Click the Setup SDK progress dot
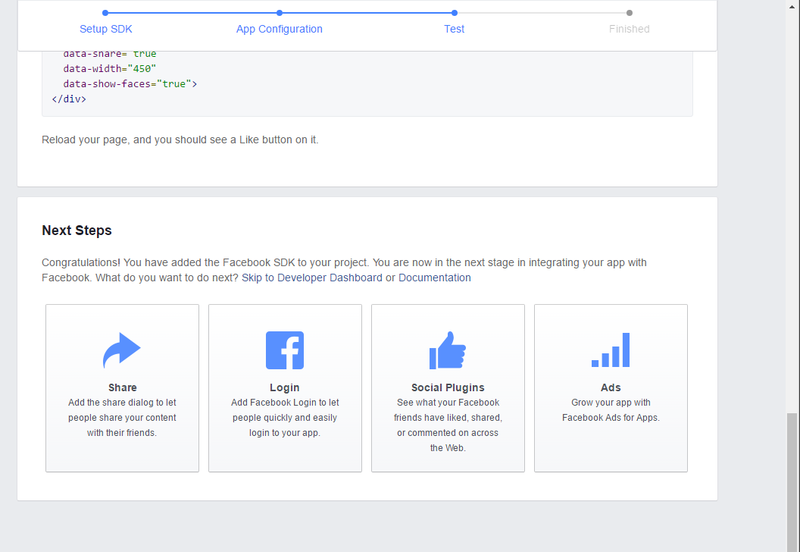The image size is (800, 552). [x=105, y=13]
